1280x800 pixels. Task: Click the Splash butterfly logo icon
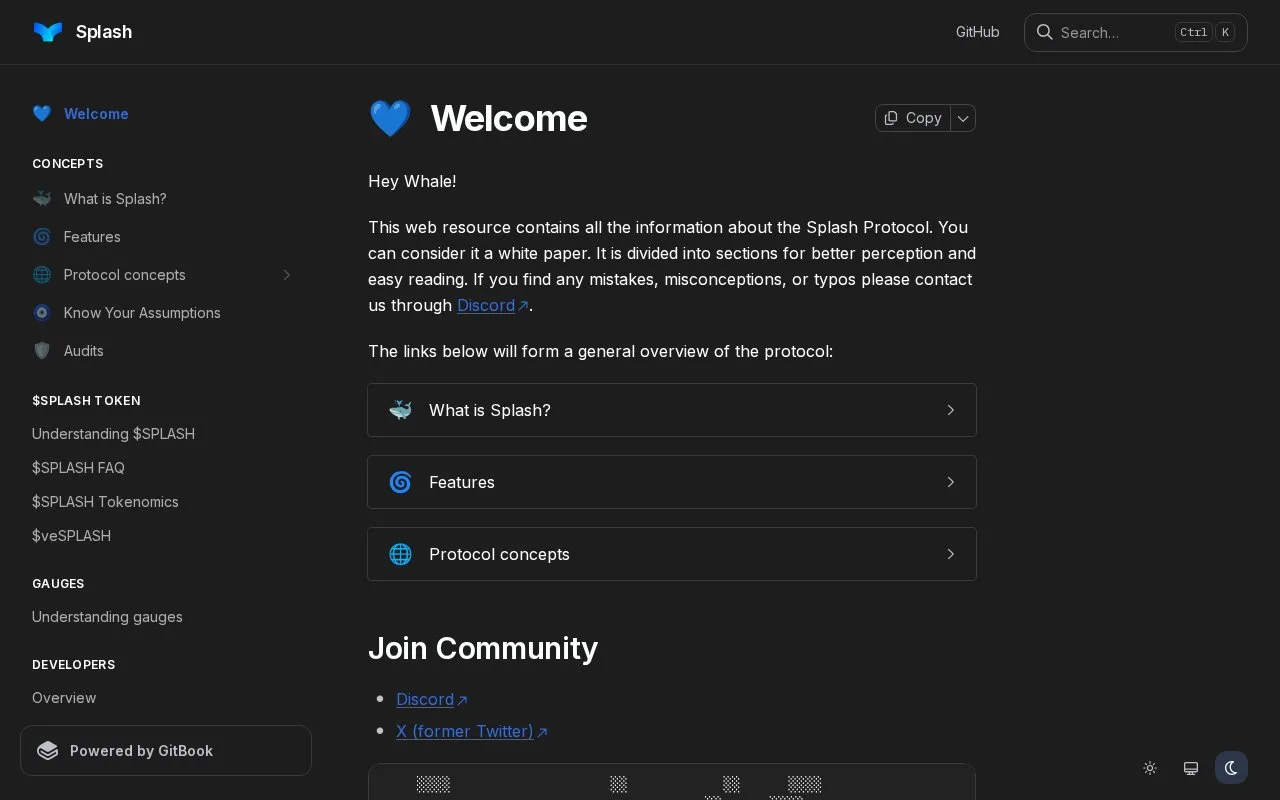point(47,32)
